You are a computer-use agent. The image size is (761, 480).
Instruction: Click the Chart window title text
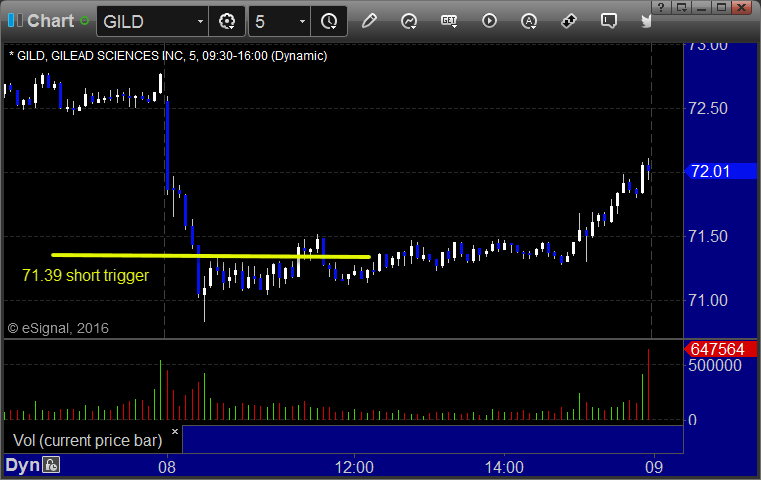[x=50, y=21]
